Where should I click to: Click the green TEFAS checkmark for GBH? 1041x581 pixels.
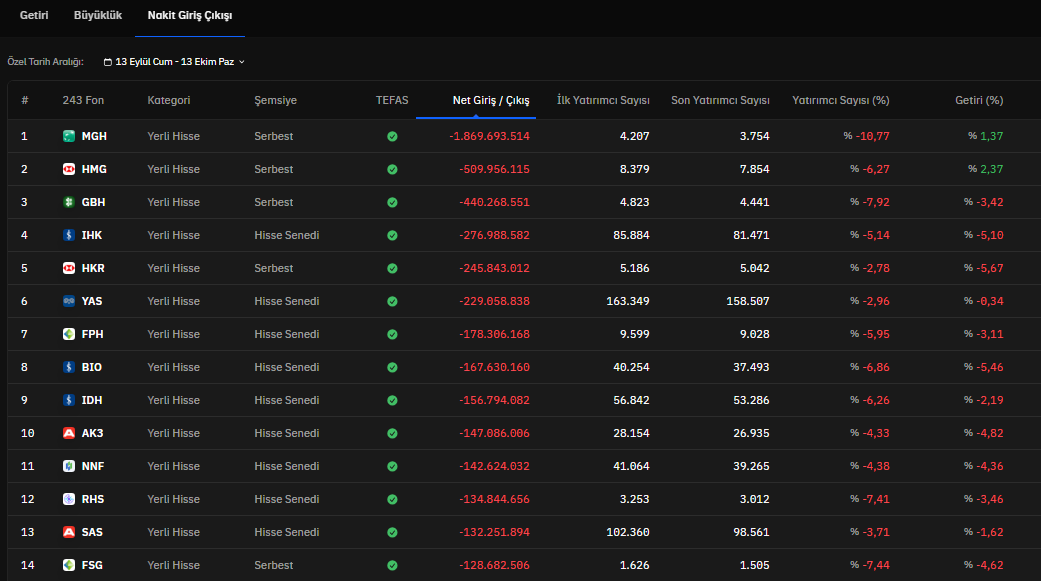392,203
